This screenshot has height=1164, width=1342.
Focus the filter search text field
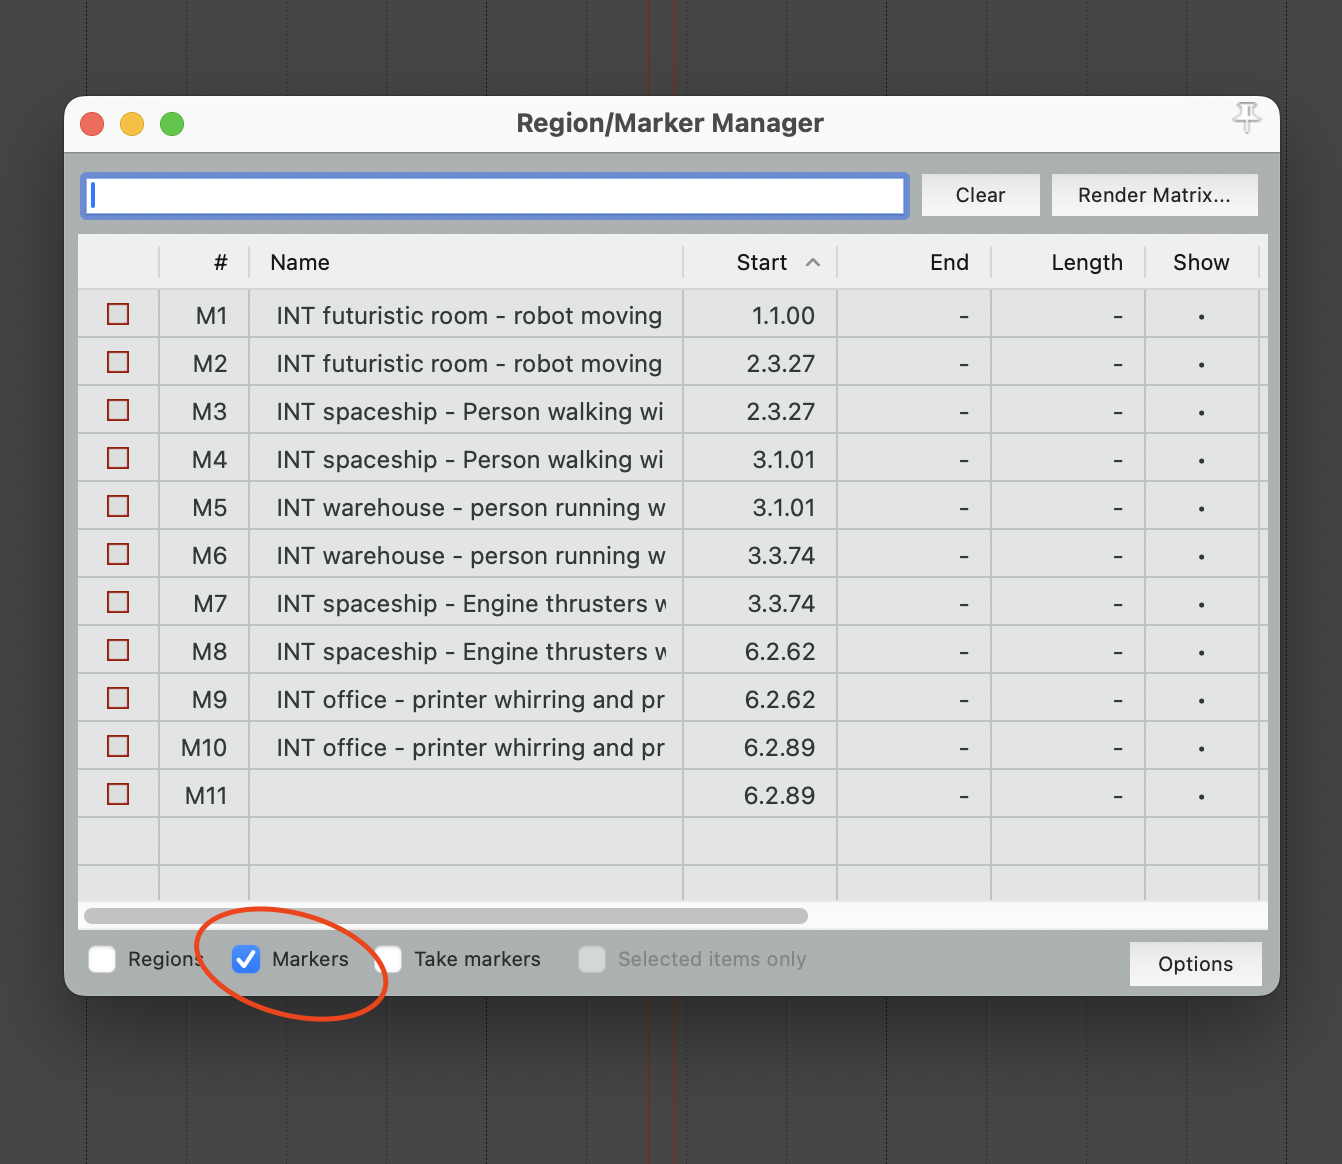point(494,195)
